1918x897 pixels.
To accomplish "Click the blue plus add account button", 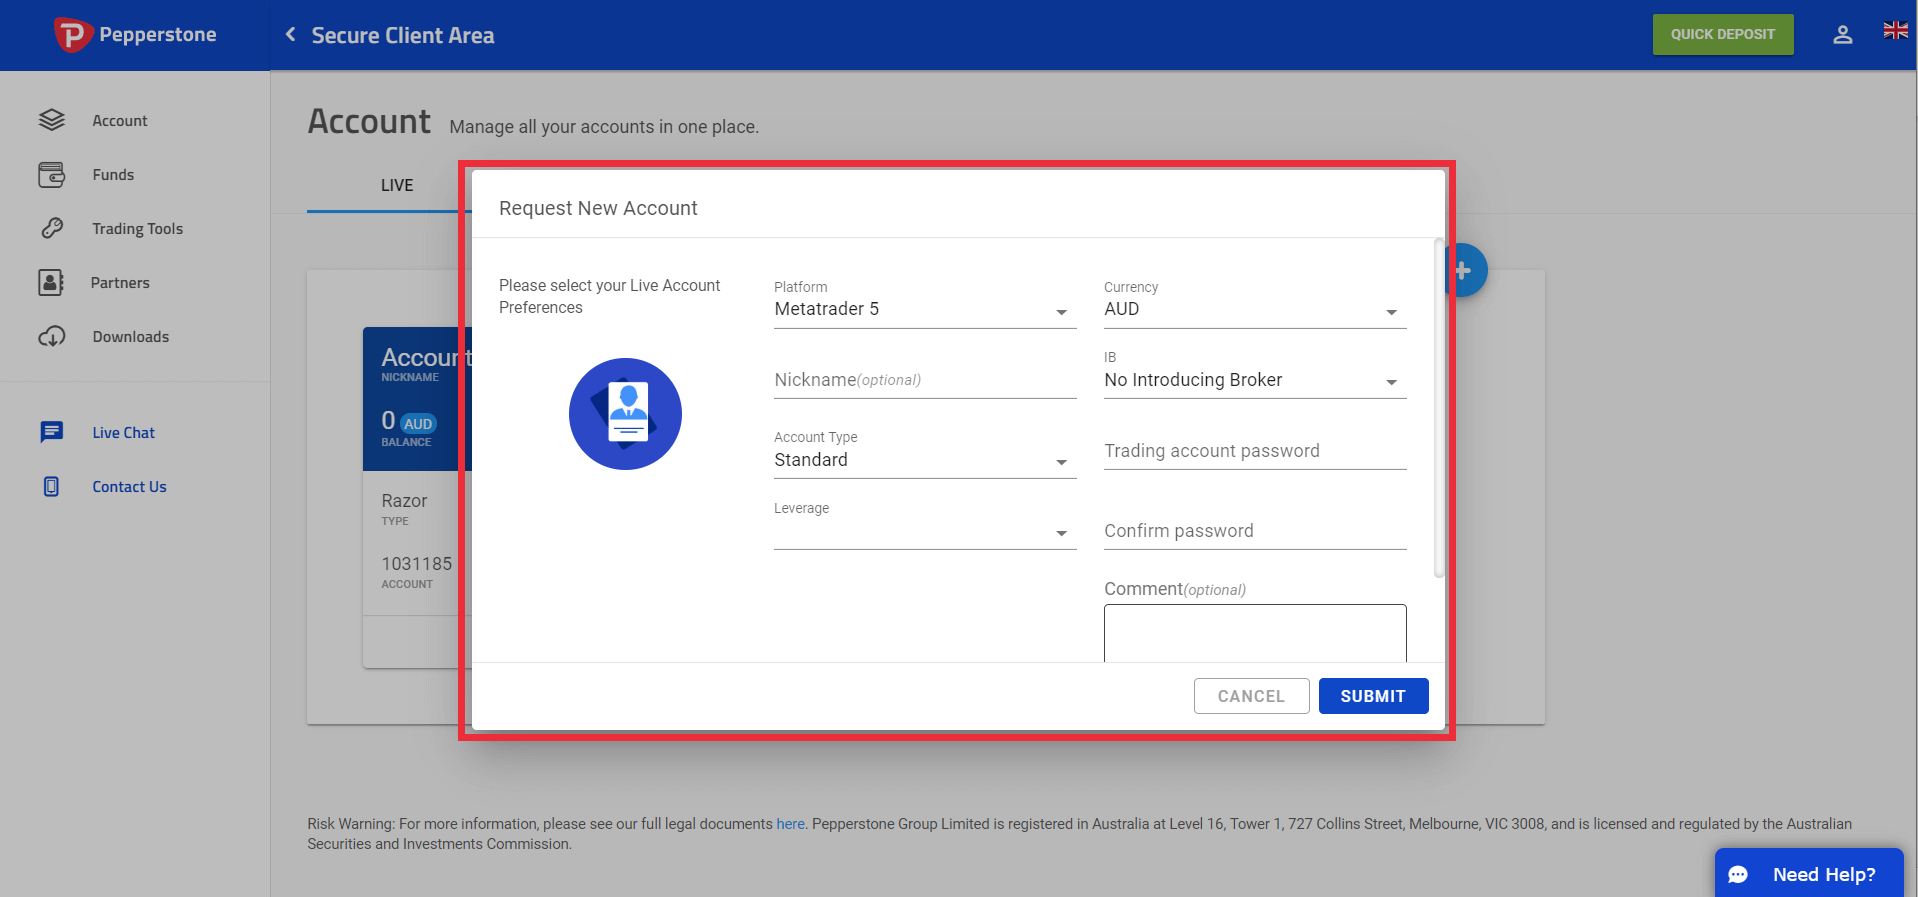I will click(x=1466, y=270).
